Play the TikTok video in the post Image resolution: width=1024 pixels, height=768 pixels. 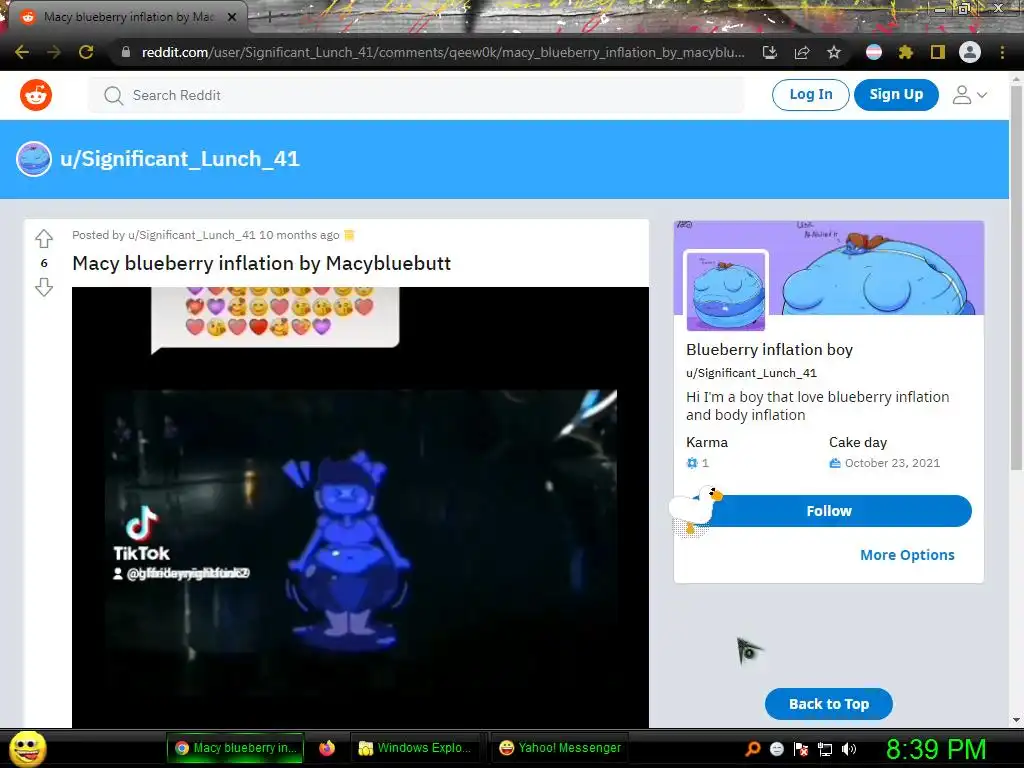(x=360, y=507)
